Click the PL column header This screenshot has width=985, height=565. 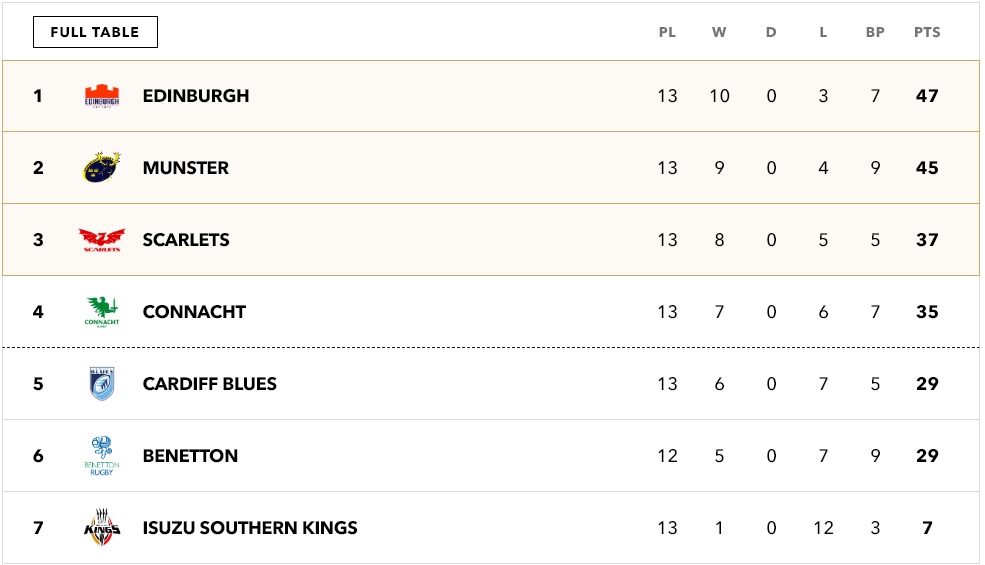[x=667, y=32]
